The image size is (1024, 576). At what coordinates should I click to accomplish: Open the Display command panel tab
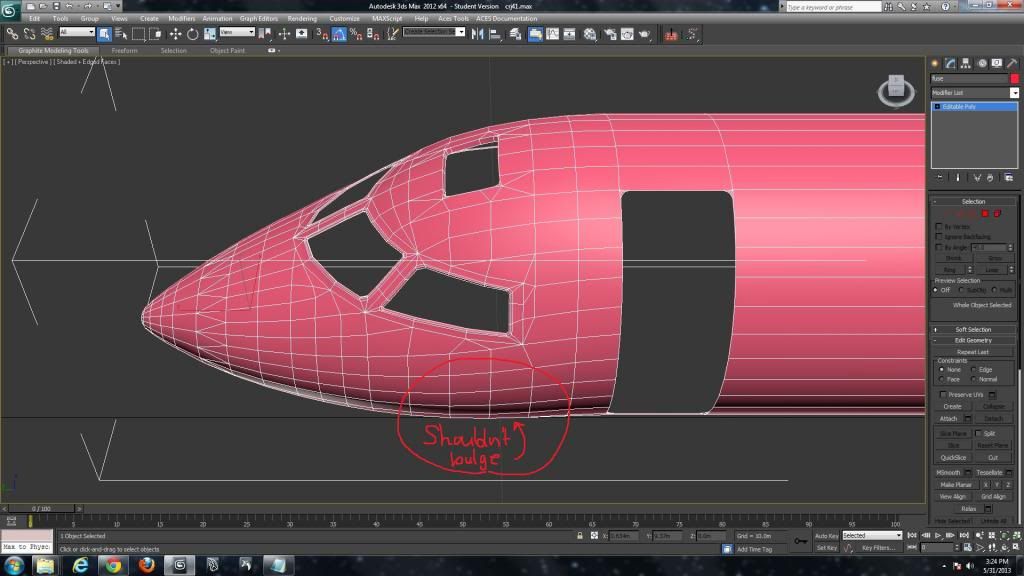pos(997,63)
